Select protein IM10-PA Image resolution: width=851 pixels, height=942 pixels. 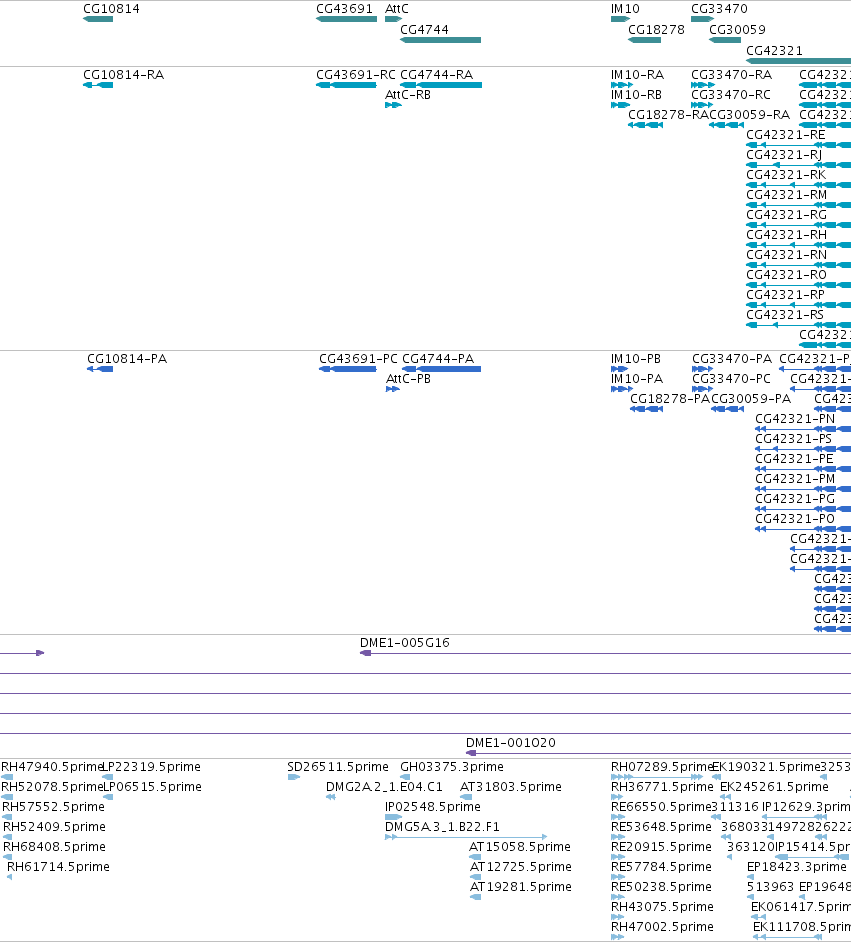(x=637, y=379)
